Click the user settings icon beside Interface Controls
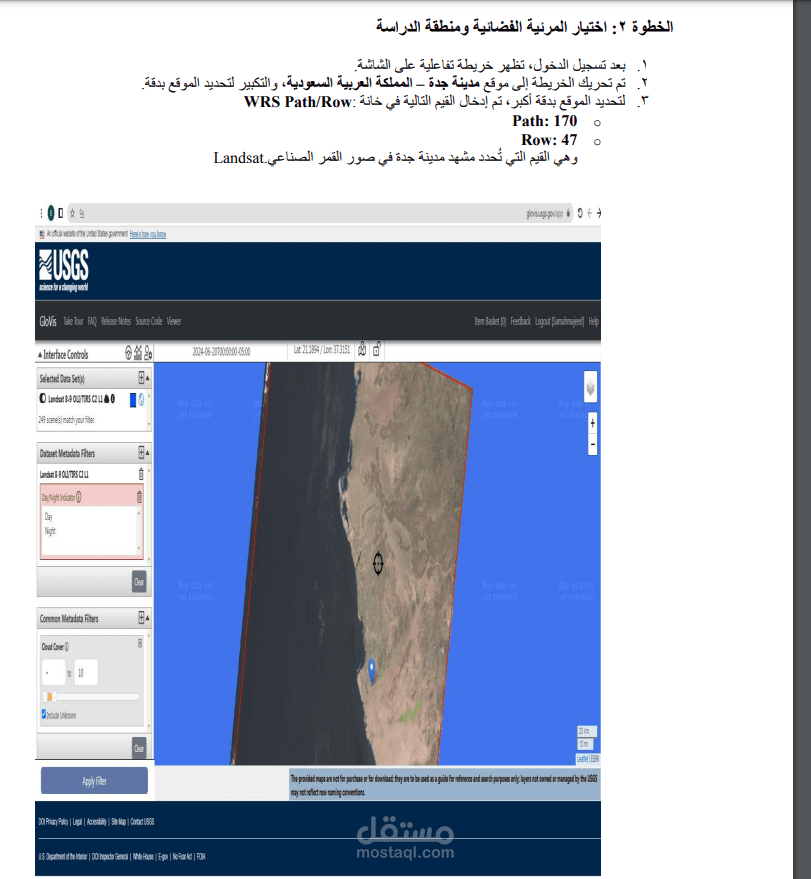The width and height of the screenshot is (811, 879). (x=148, y=353)
